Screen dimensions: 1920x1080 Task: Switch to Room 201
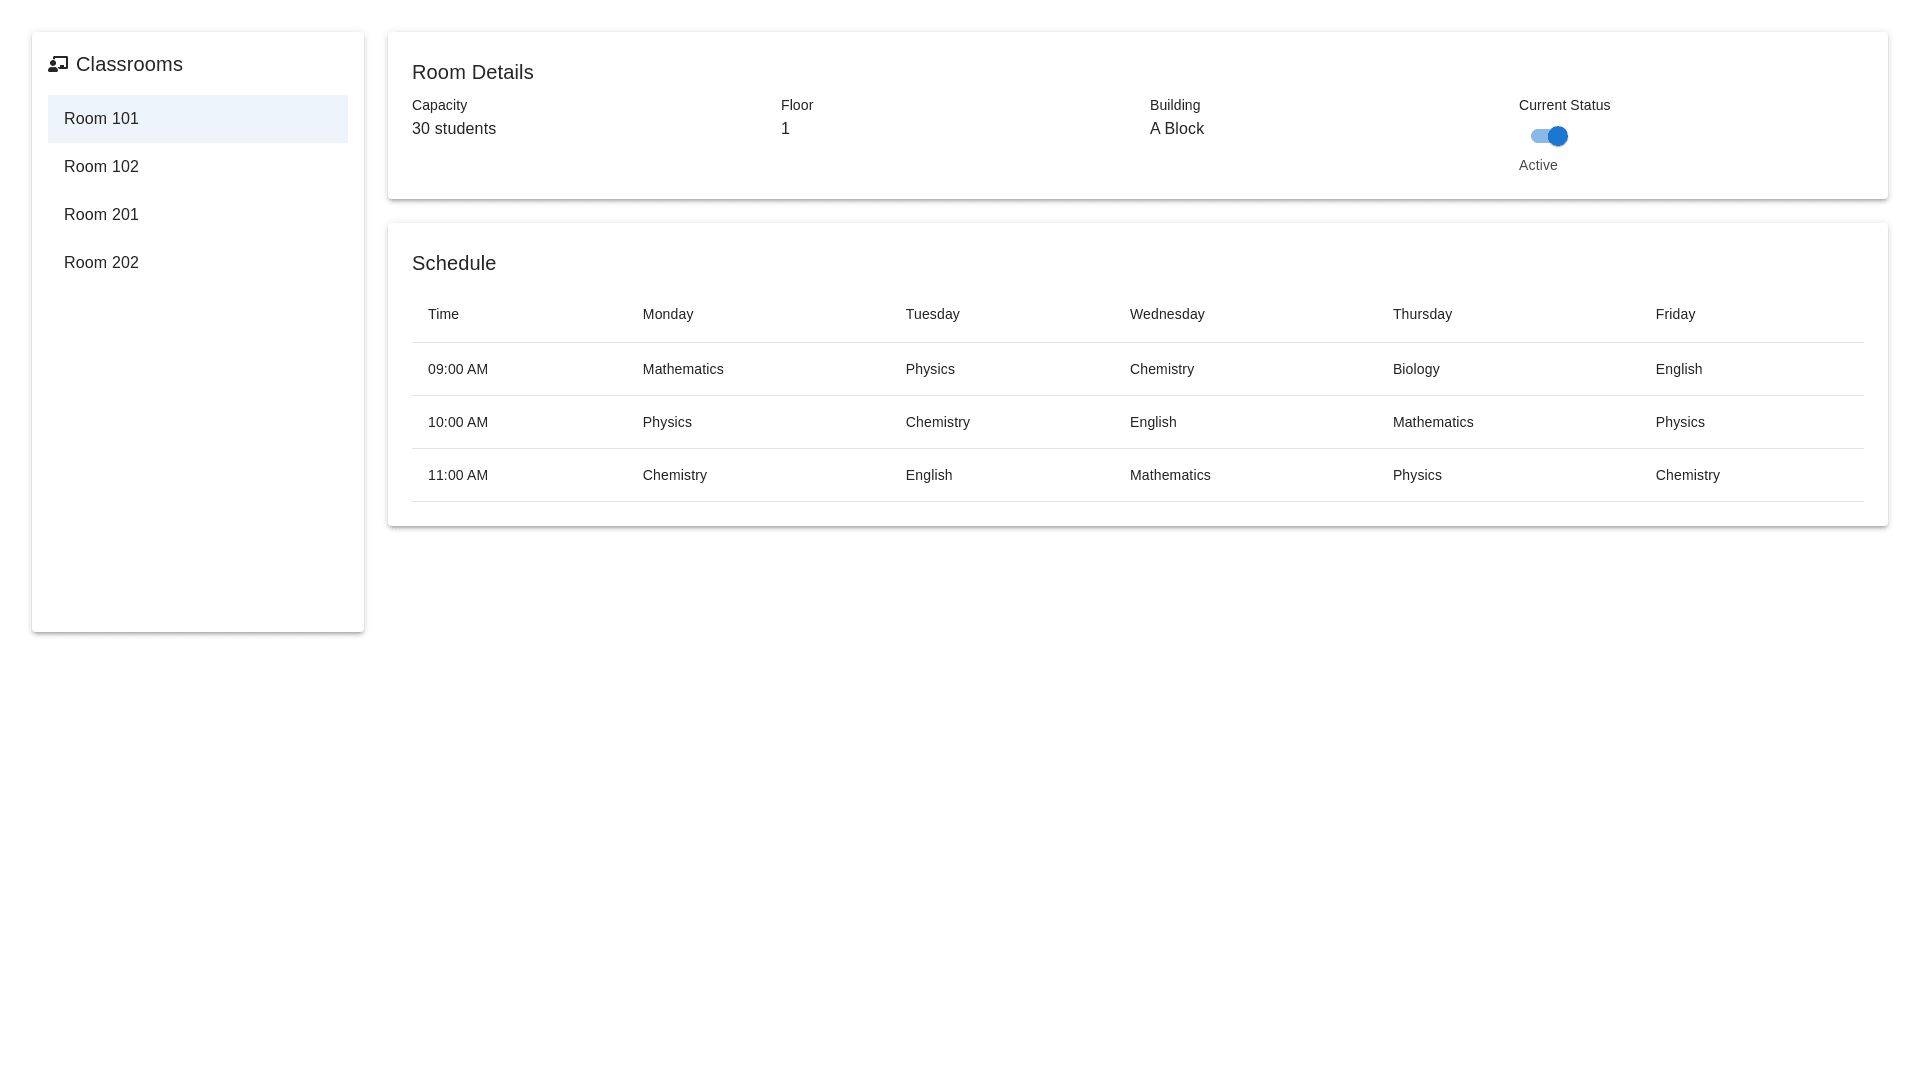197,215
